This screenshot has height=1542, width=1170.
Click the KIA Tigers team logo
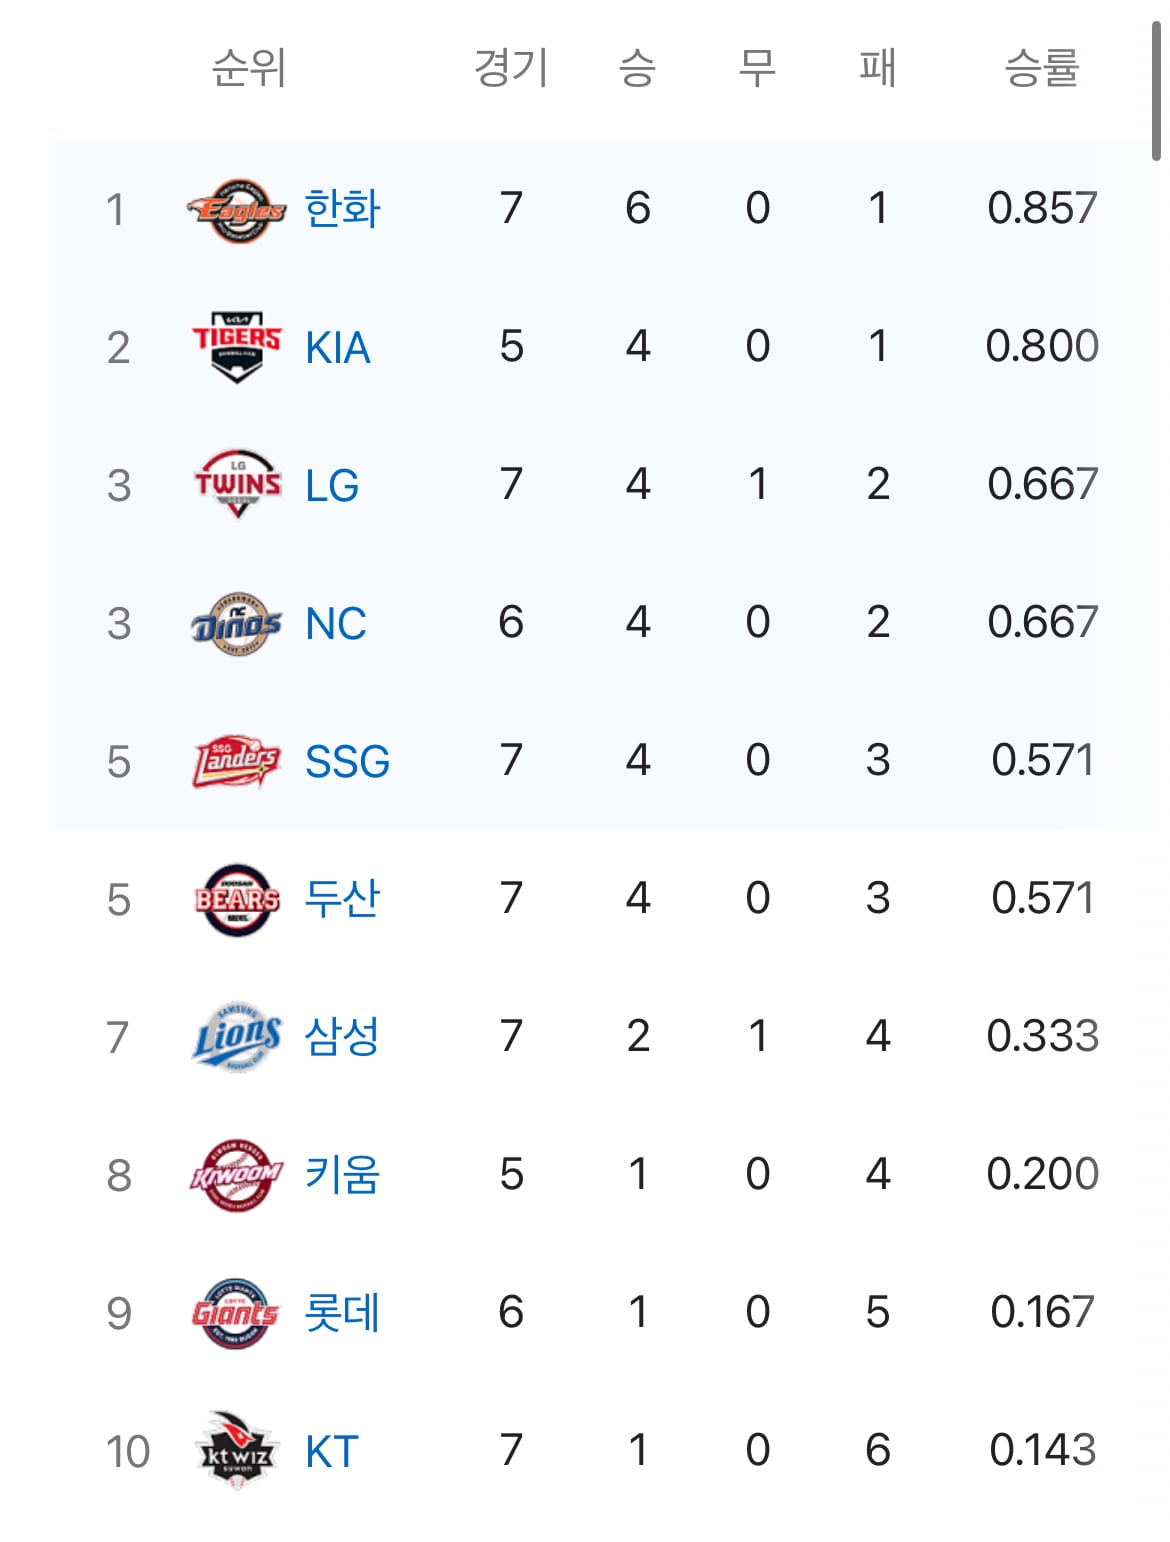[236, 347]
